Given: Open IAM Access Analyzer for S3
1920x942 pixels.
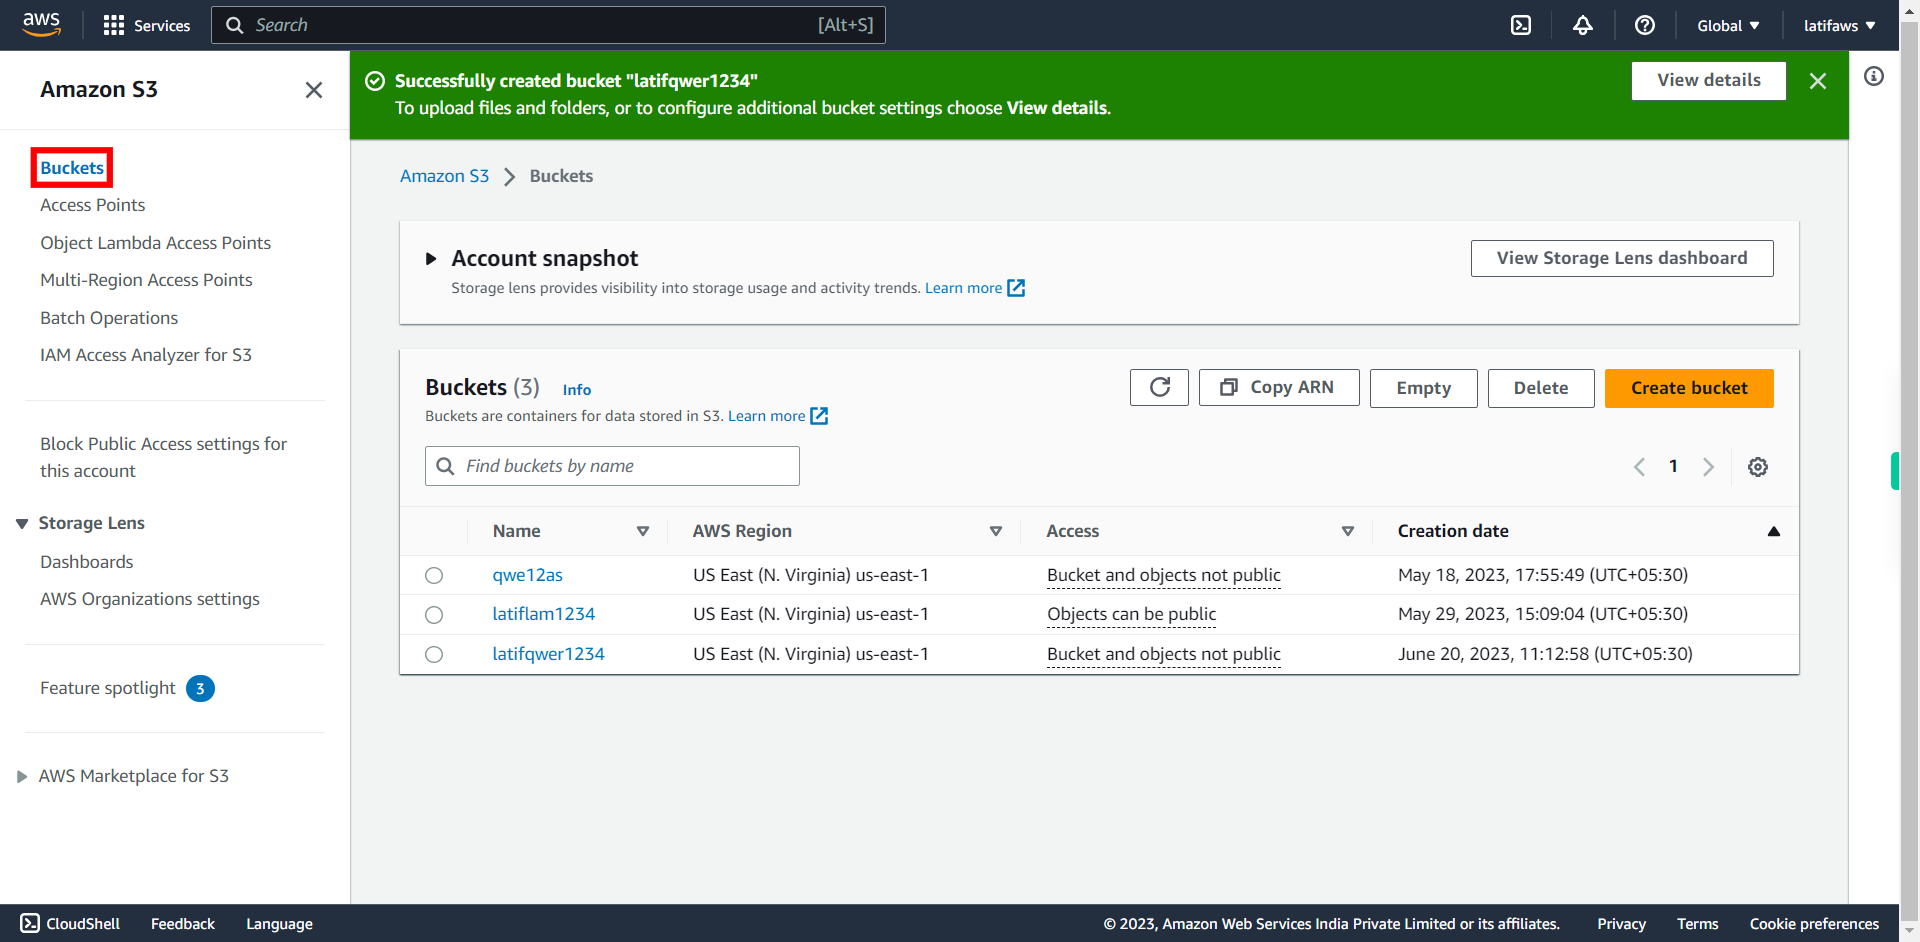Looking at the screenshot, I should pos(146,355).
